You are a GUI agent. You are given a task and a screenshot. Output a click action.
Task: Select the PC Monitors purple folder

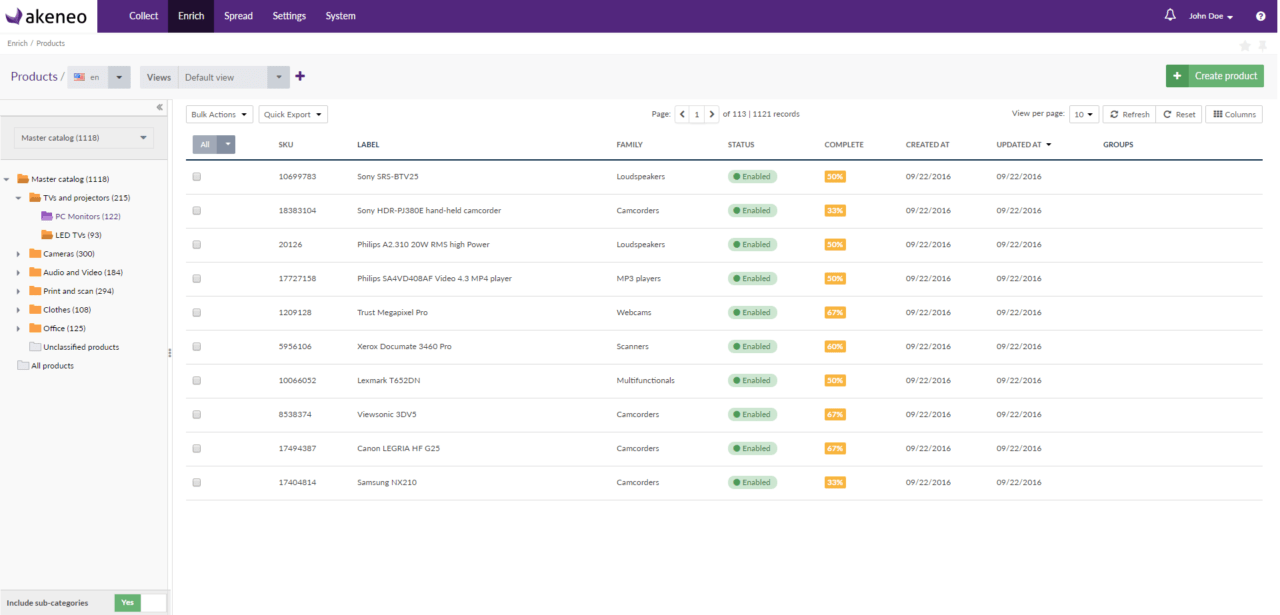tap(47, 216)
